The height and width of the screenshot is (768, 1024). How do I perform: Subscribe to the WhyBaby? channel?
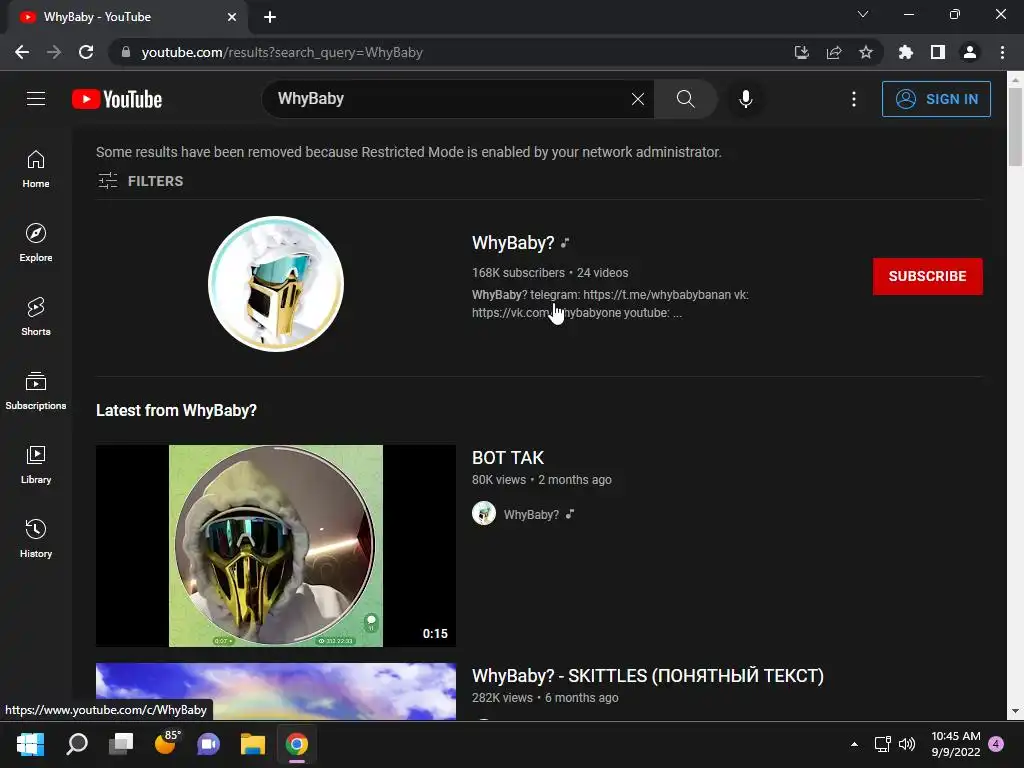tap(927, 276)
